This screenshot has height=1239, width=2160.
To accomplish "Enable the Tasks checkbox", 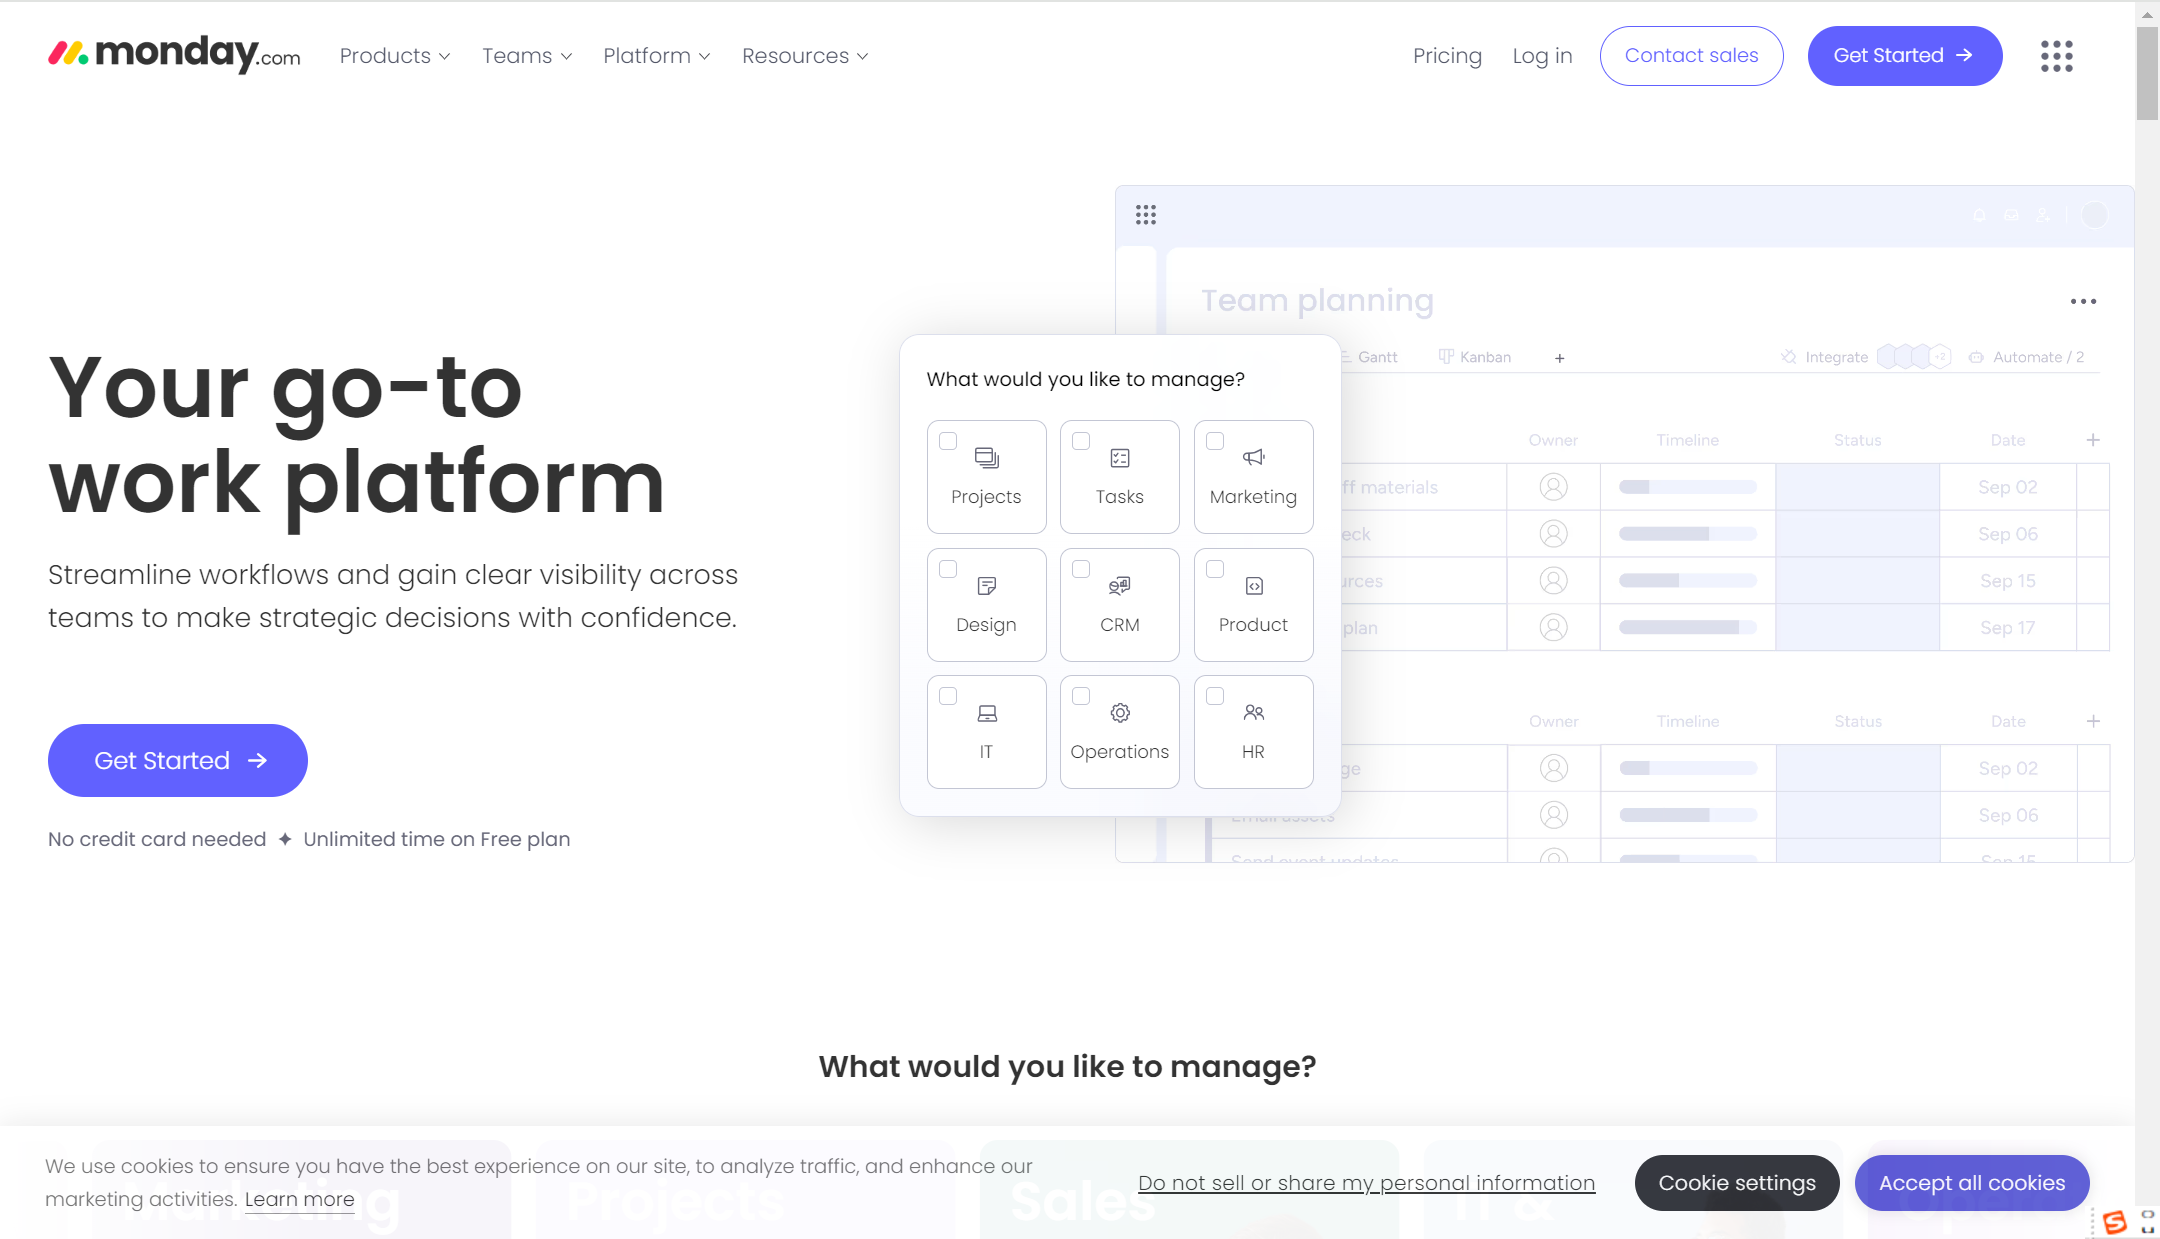I will (x=1080, y=441).
